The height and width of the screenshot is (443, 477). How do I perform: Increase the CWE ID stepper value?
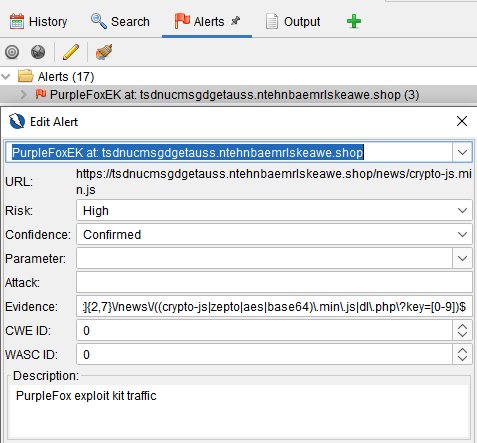462,326
